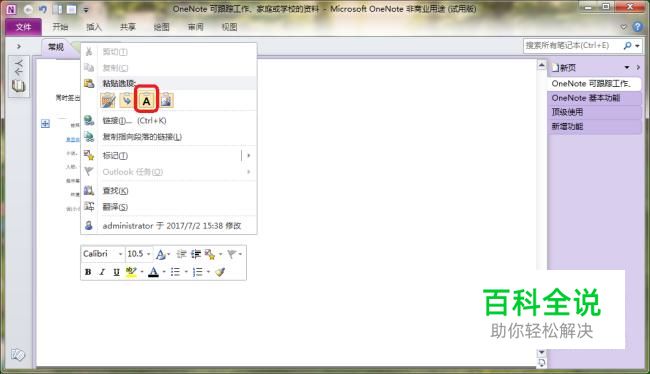Click the Outlook task flag icon in mini toolbar
Viewport: 650px width, 374px height.
(x=231, y=254)
